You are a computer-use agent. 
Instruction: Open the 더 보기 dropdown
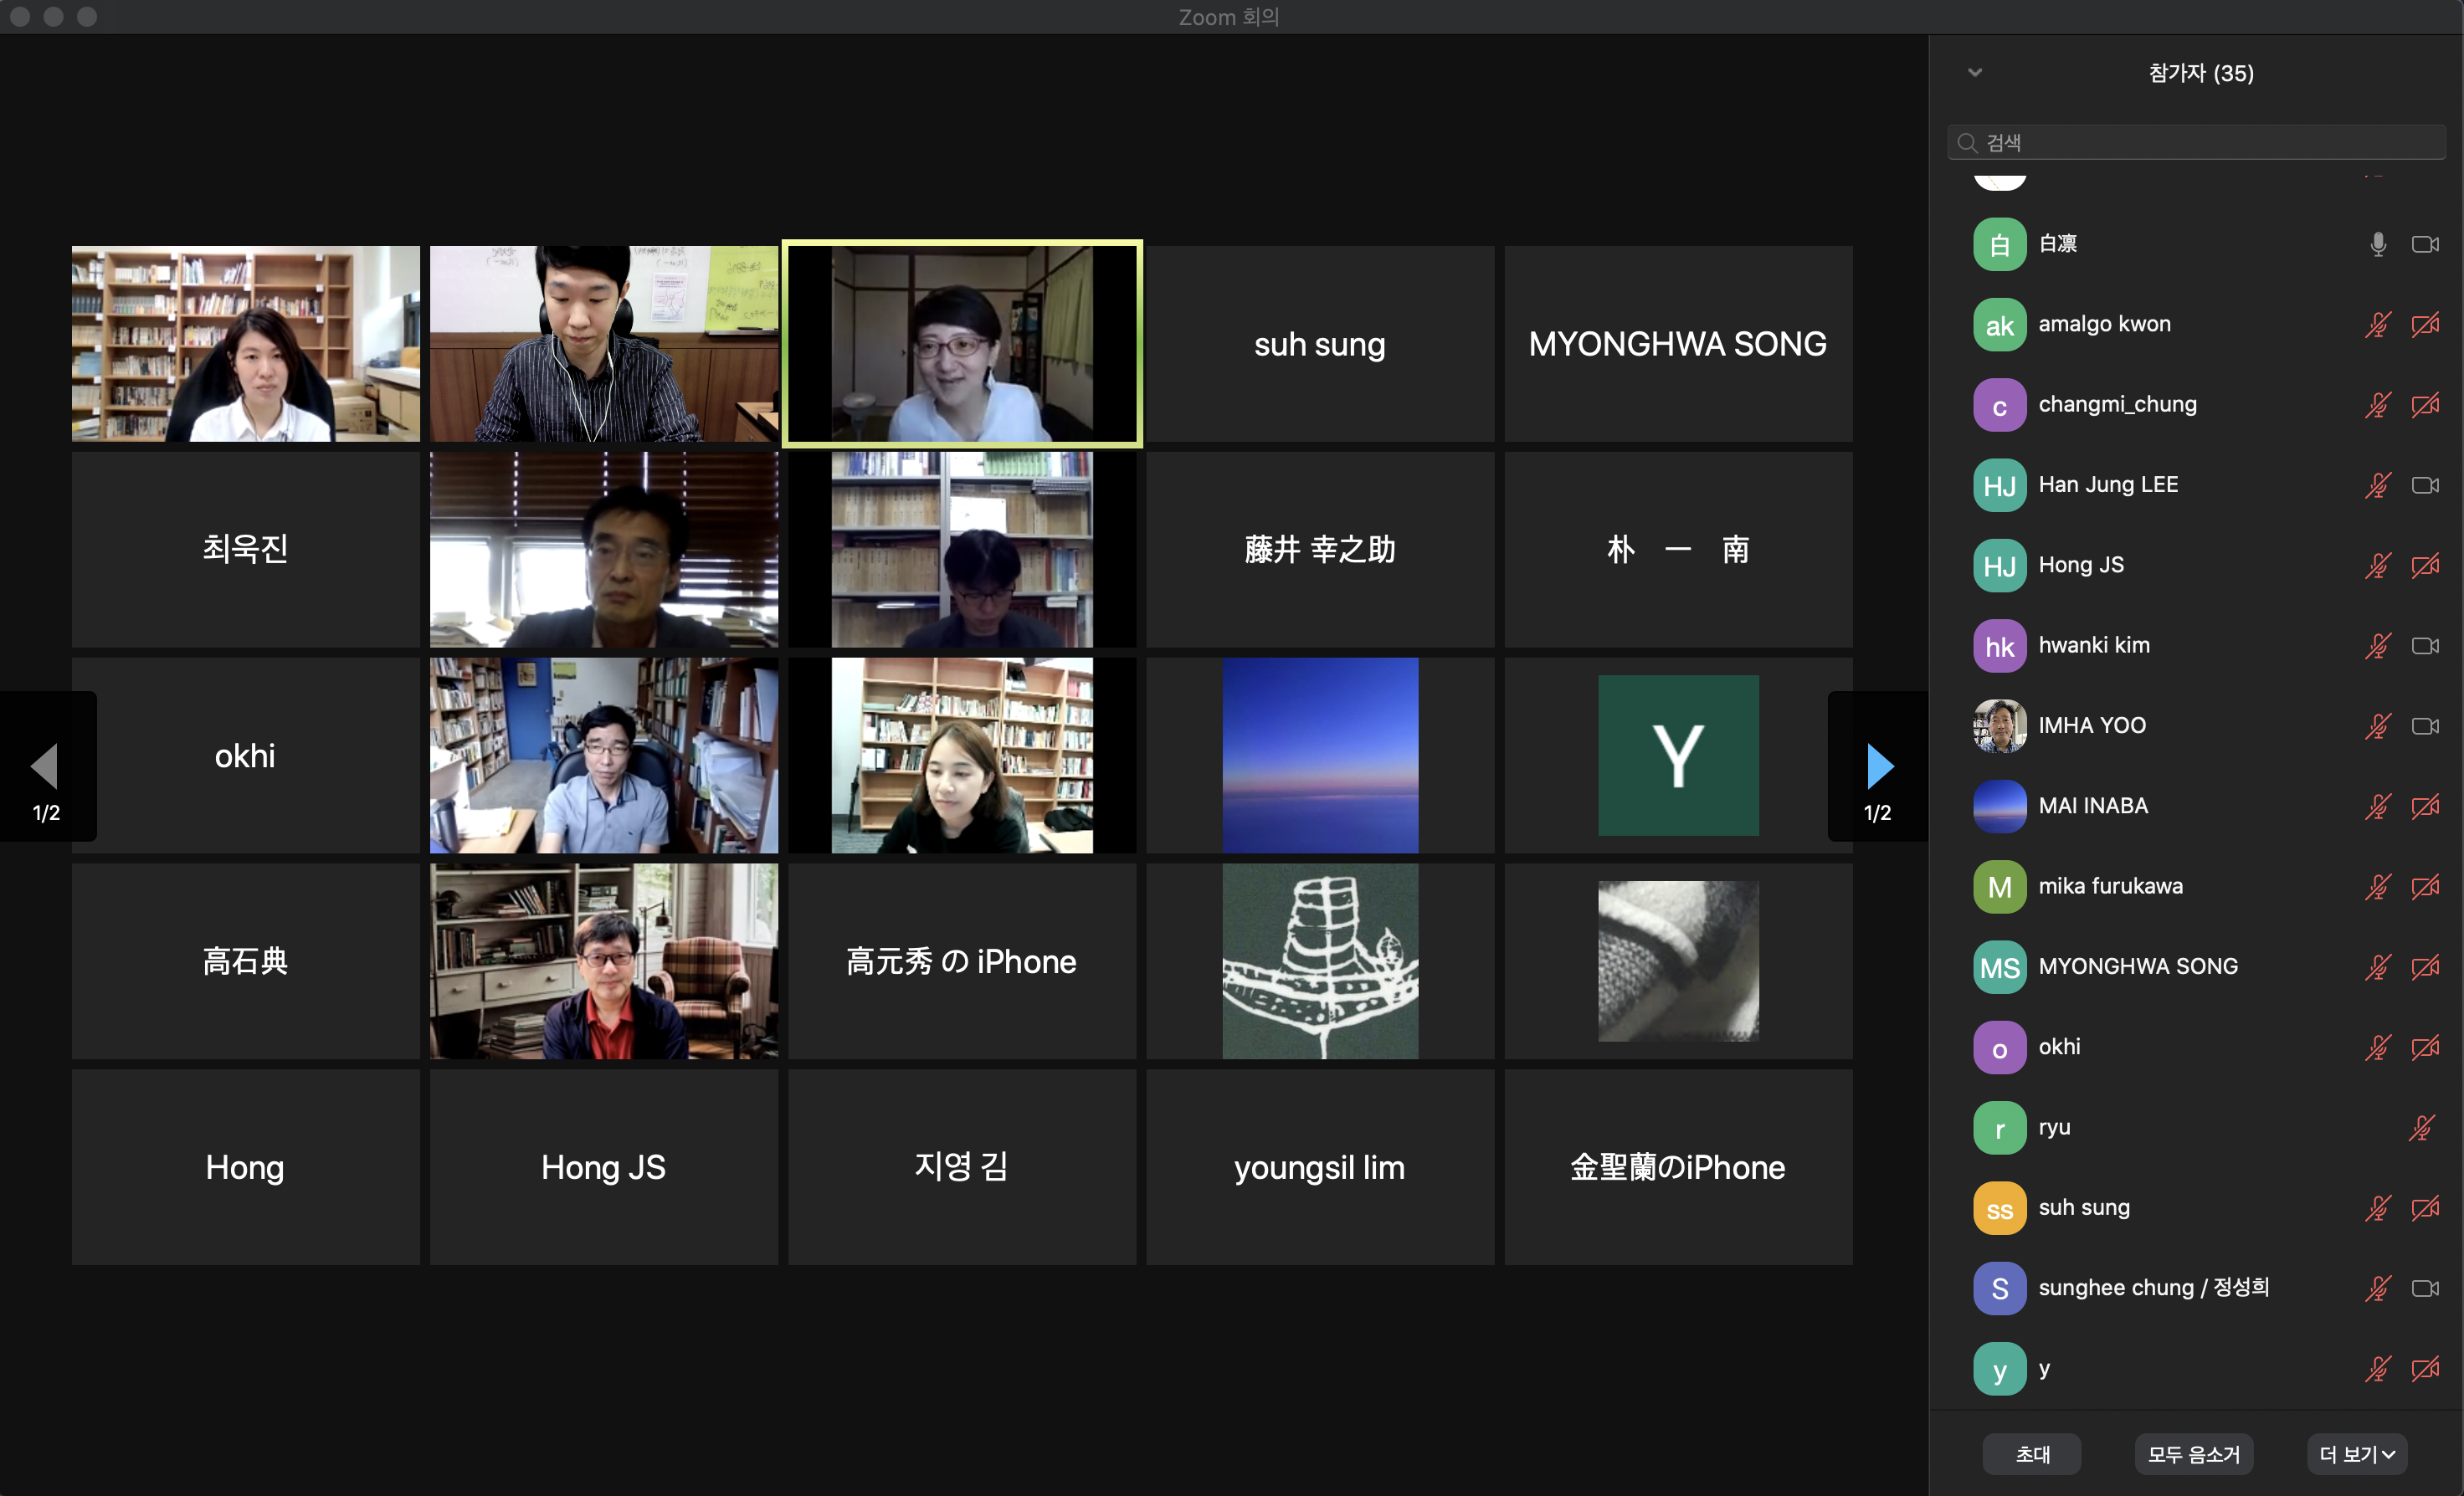point(2357,1454)
